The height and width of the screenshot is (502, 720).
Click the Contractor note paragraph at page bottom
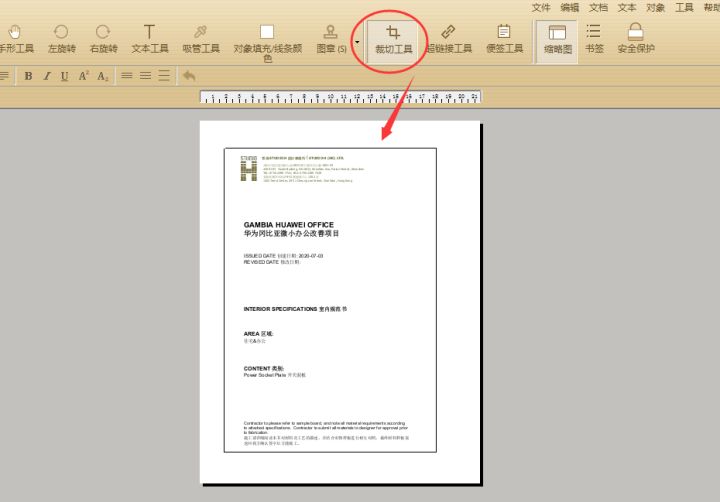[x=326, y=433]
